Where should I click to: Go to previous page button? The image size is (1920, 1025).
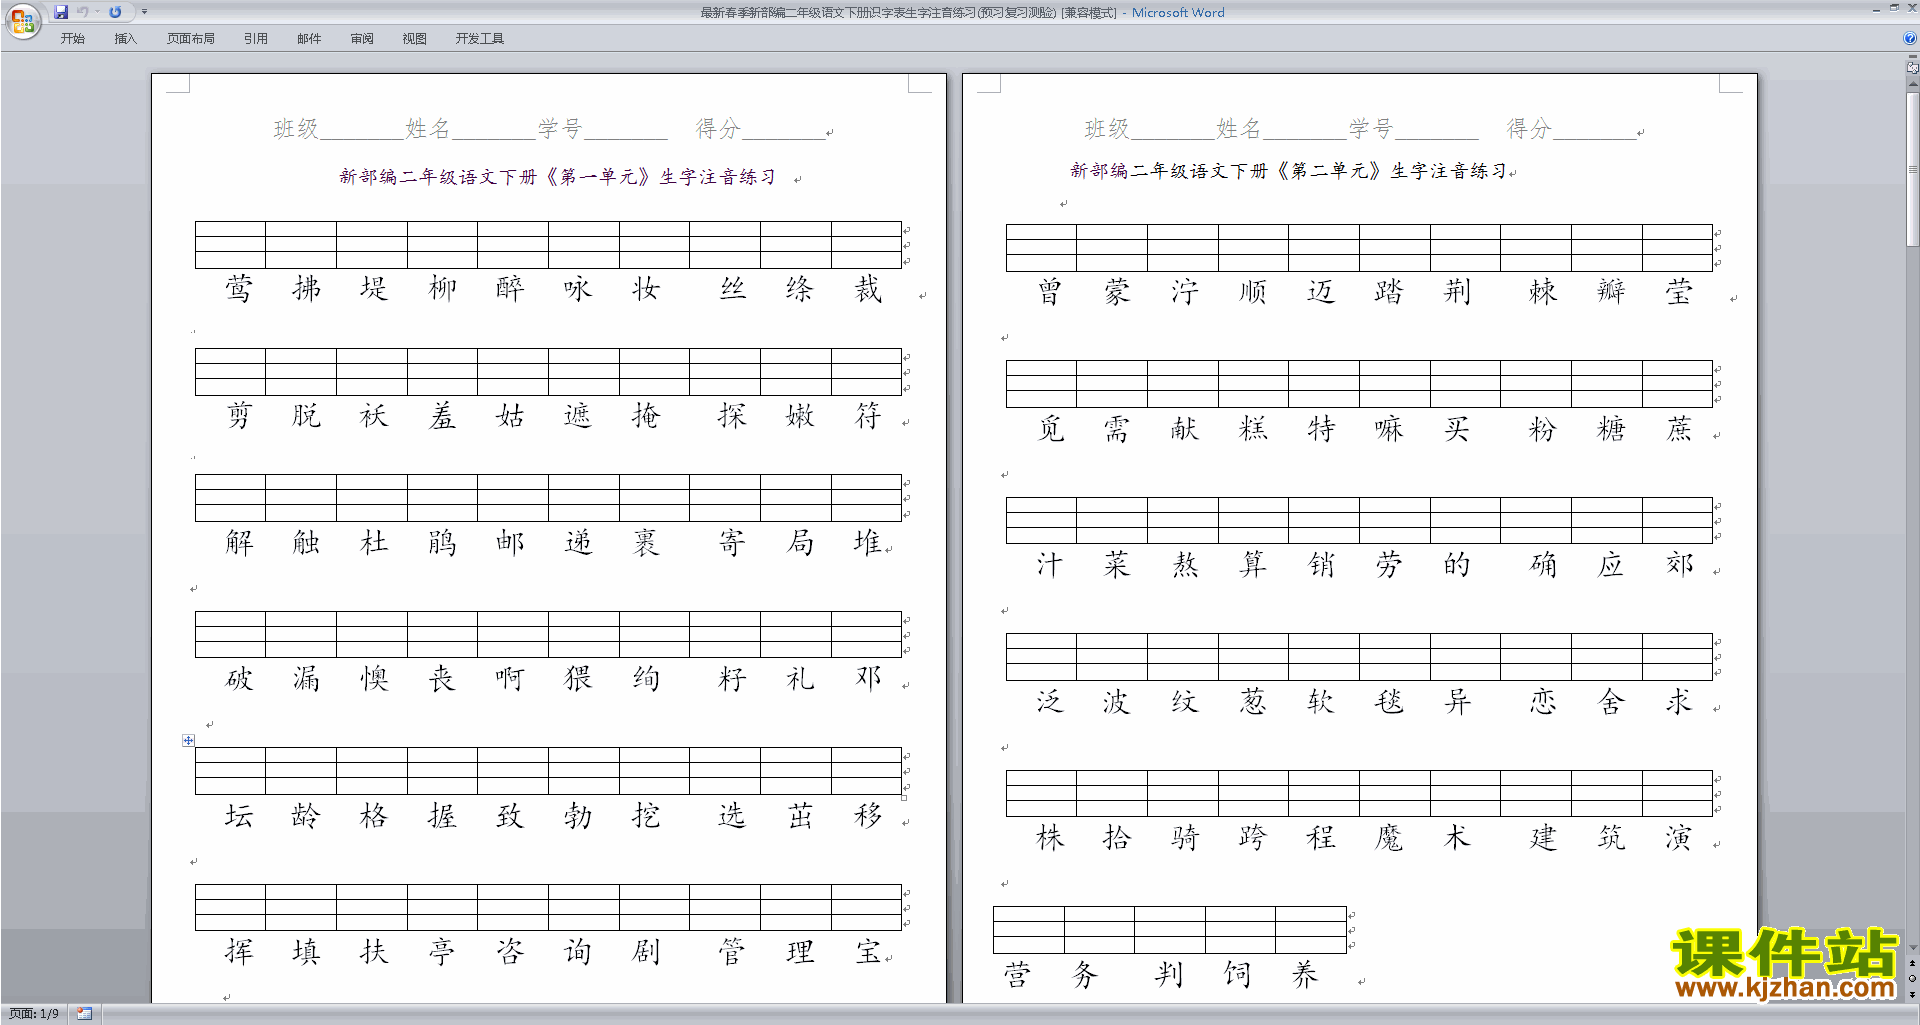[1912, 963]
